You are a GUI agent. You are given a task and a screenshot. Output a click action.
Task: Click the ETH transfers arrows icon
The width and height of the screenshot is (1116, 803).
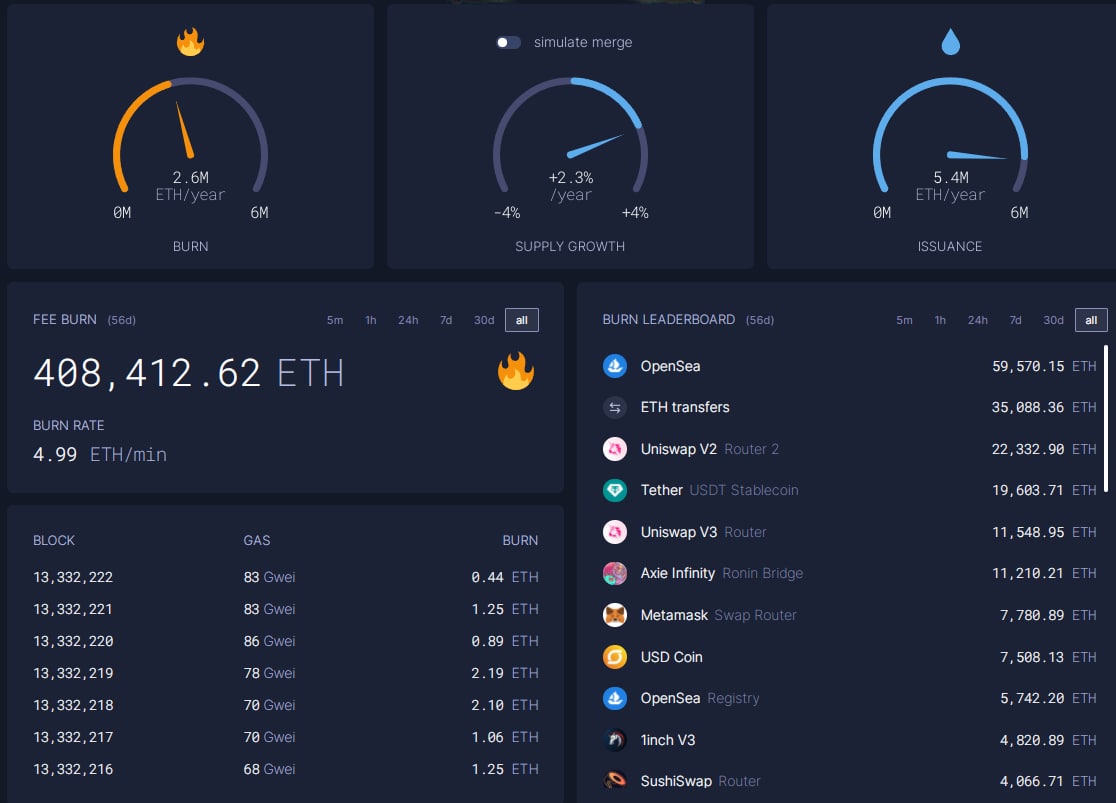(615, 407)
